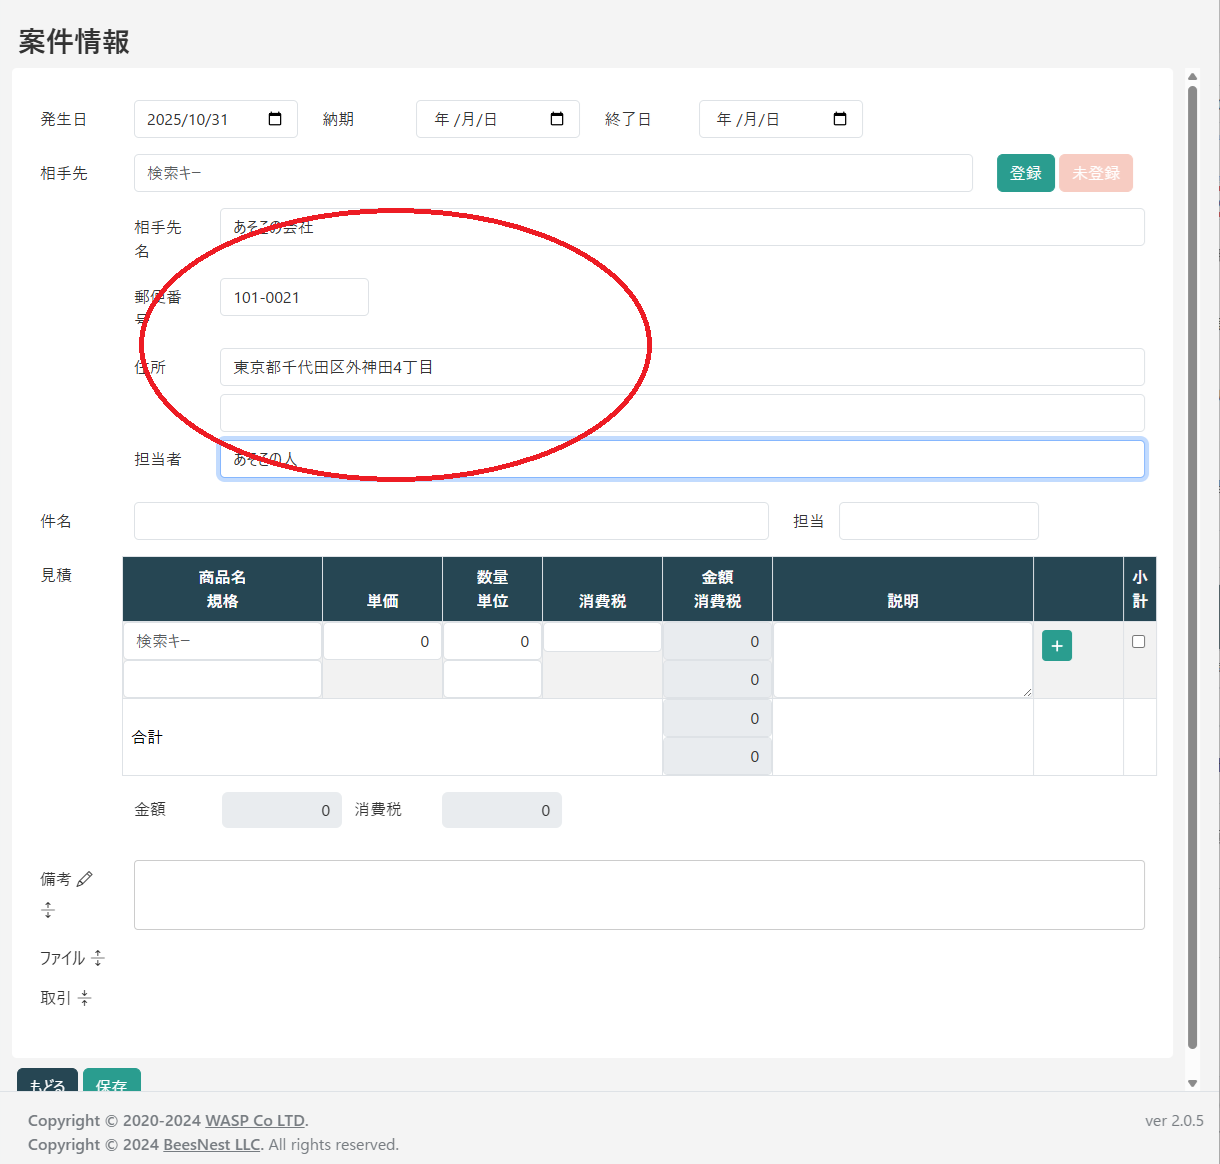Click the pencil edit icon beside 備考

85,879
